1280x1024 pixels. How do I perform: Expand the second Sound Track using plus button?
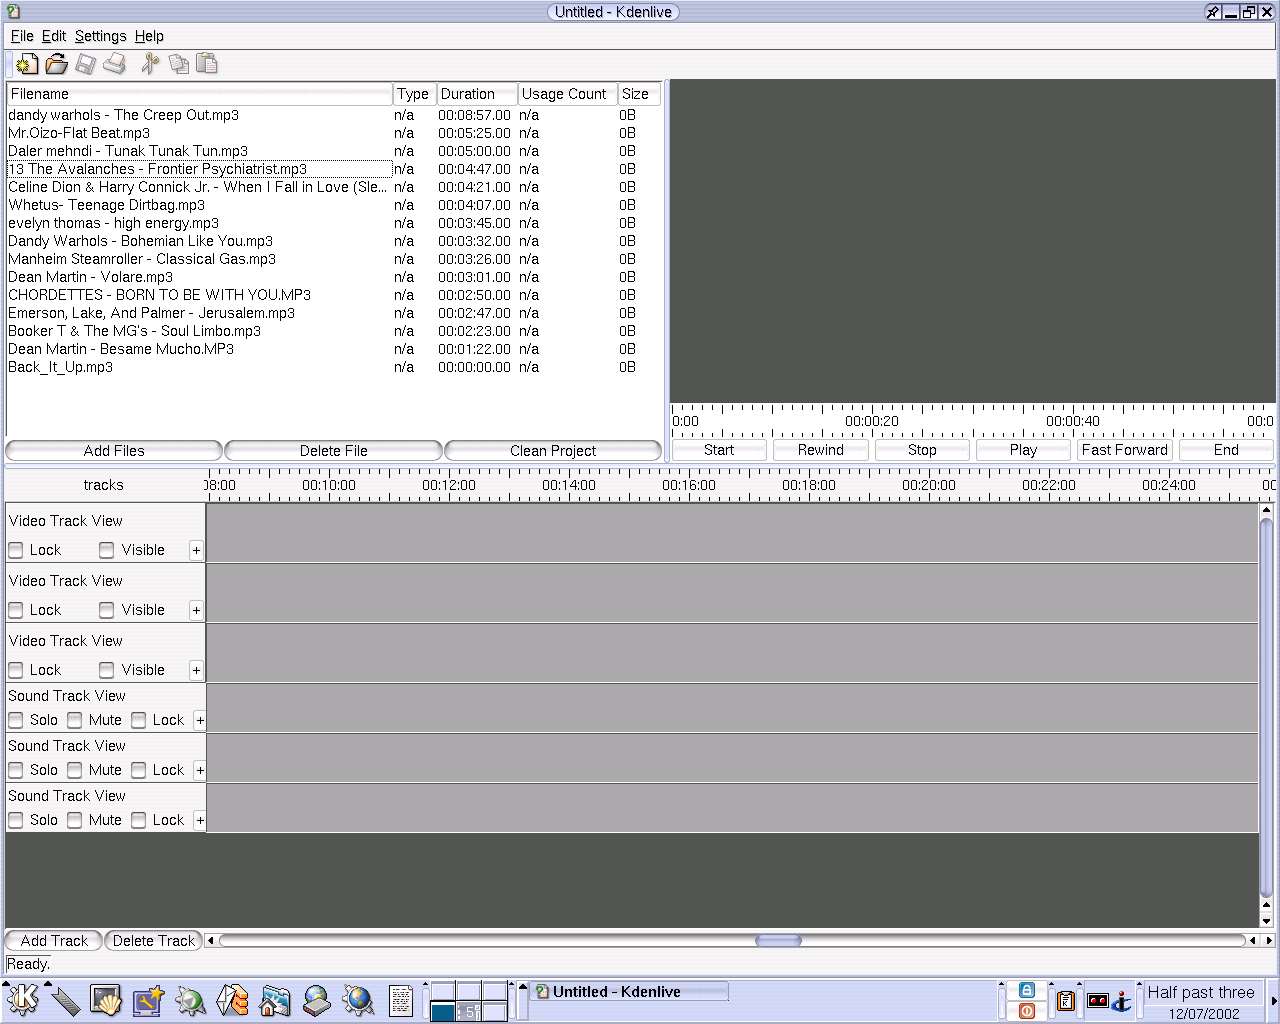[x=200, y=770]
